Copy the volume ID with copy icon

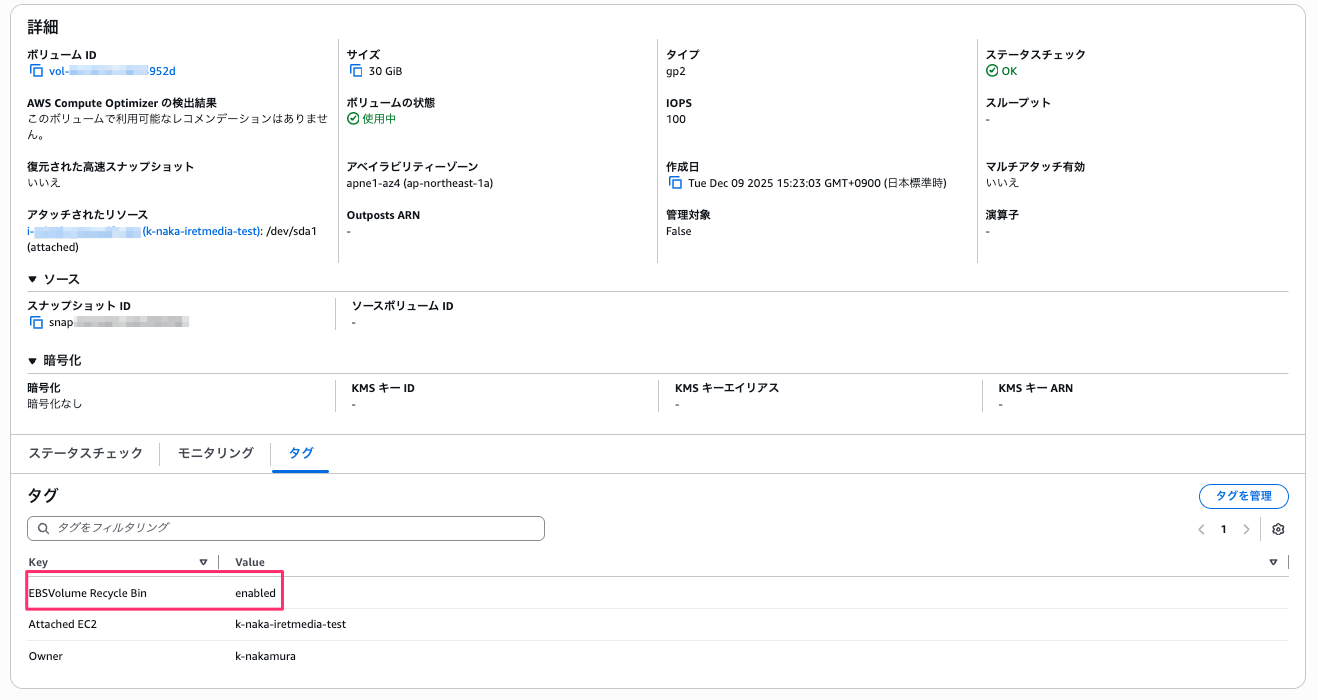[36, 71]
